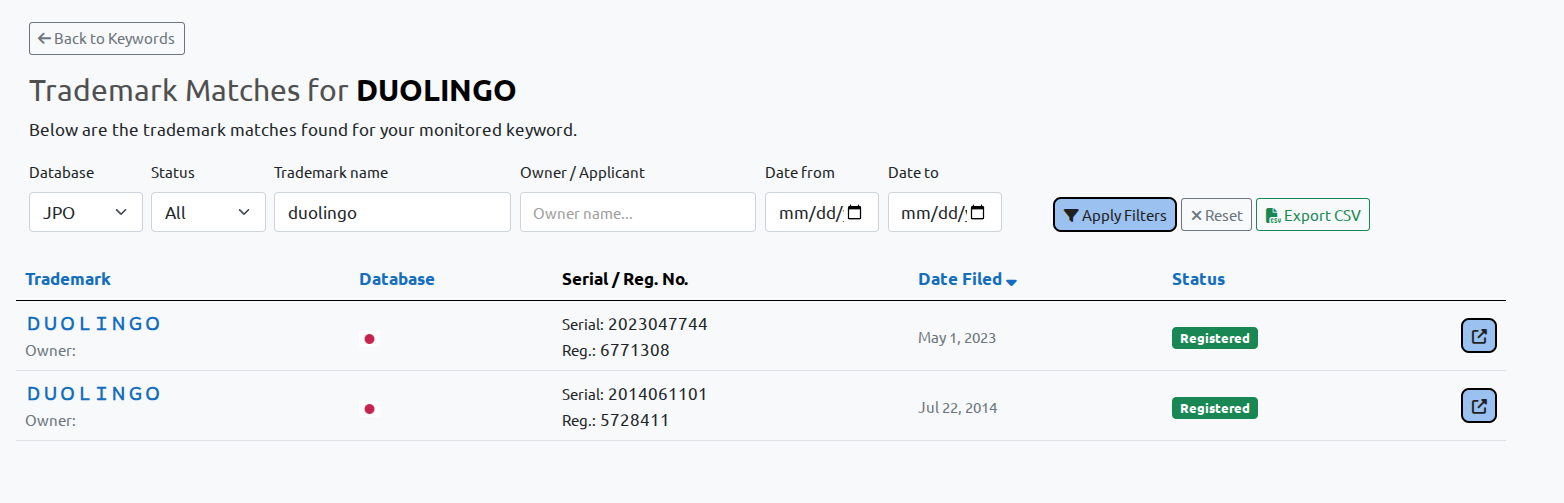Screen dimensions: 1564x503
Task: Sort by Status column header
Action: coord(1198,279)
